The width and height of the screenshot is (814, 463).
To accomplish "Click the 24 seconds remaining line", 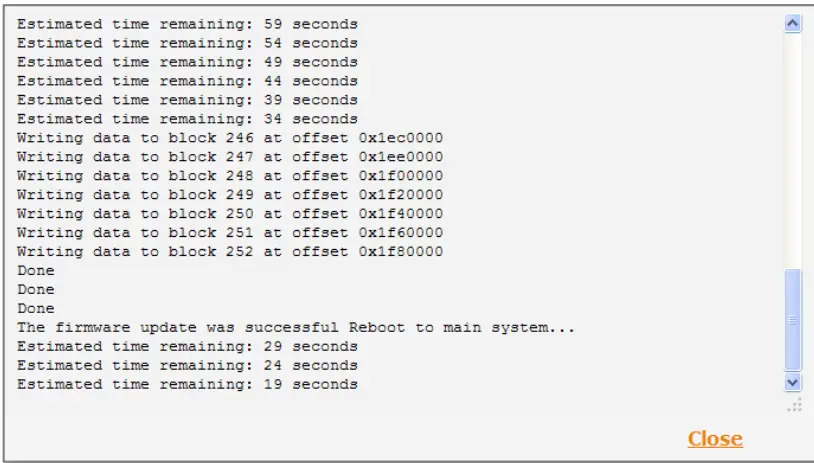I will [x=187, y=365].
